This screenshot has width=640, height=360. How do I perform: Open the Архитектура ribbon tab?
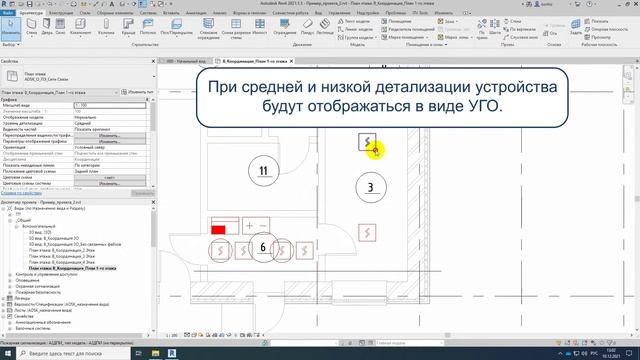pyautogui.click(x=31, y=13)
